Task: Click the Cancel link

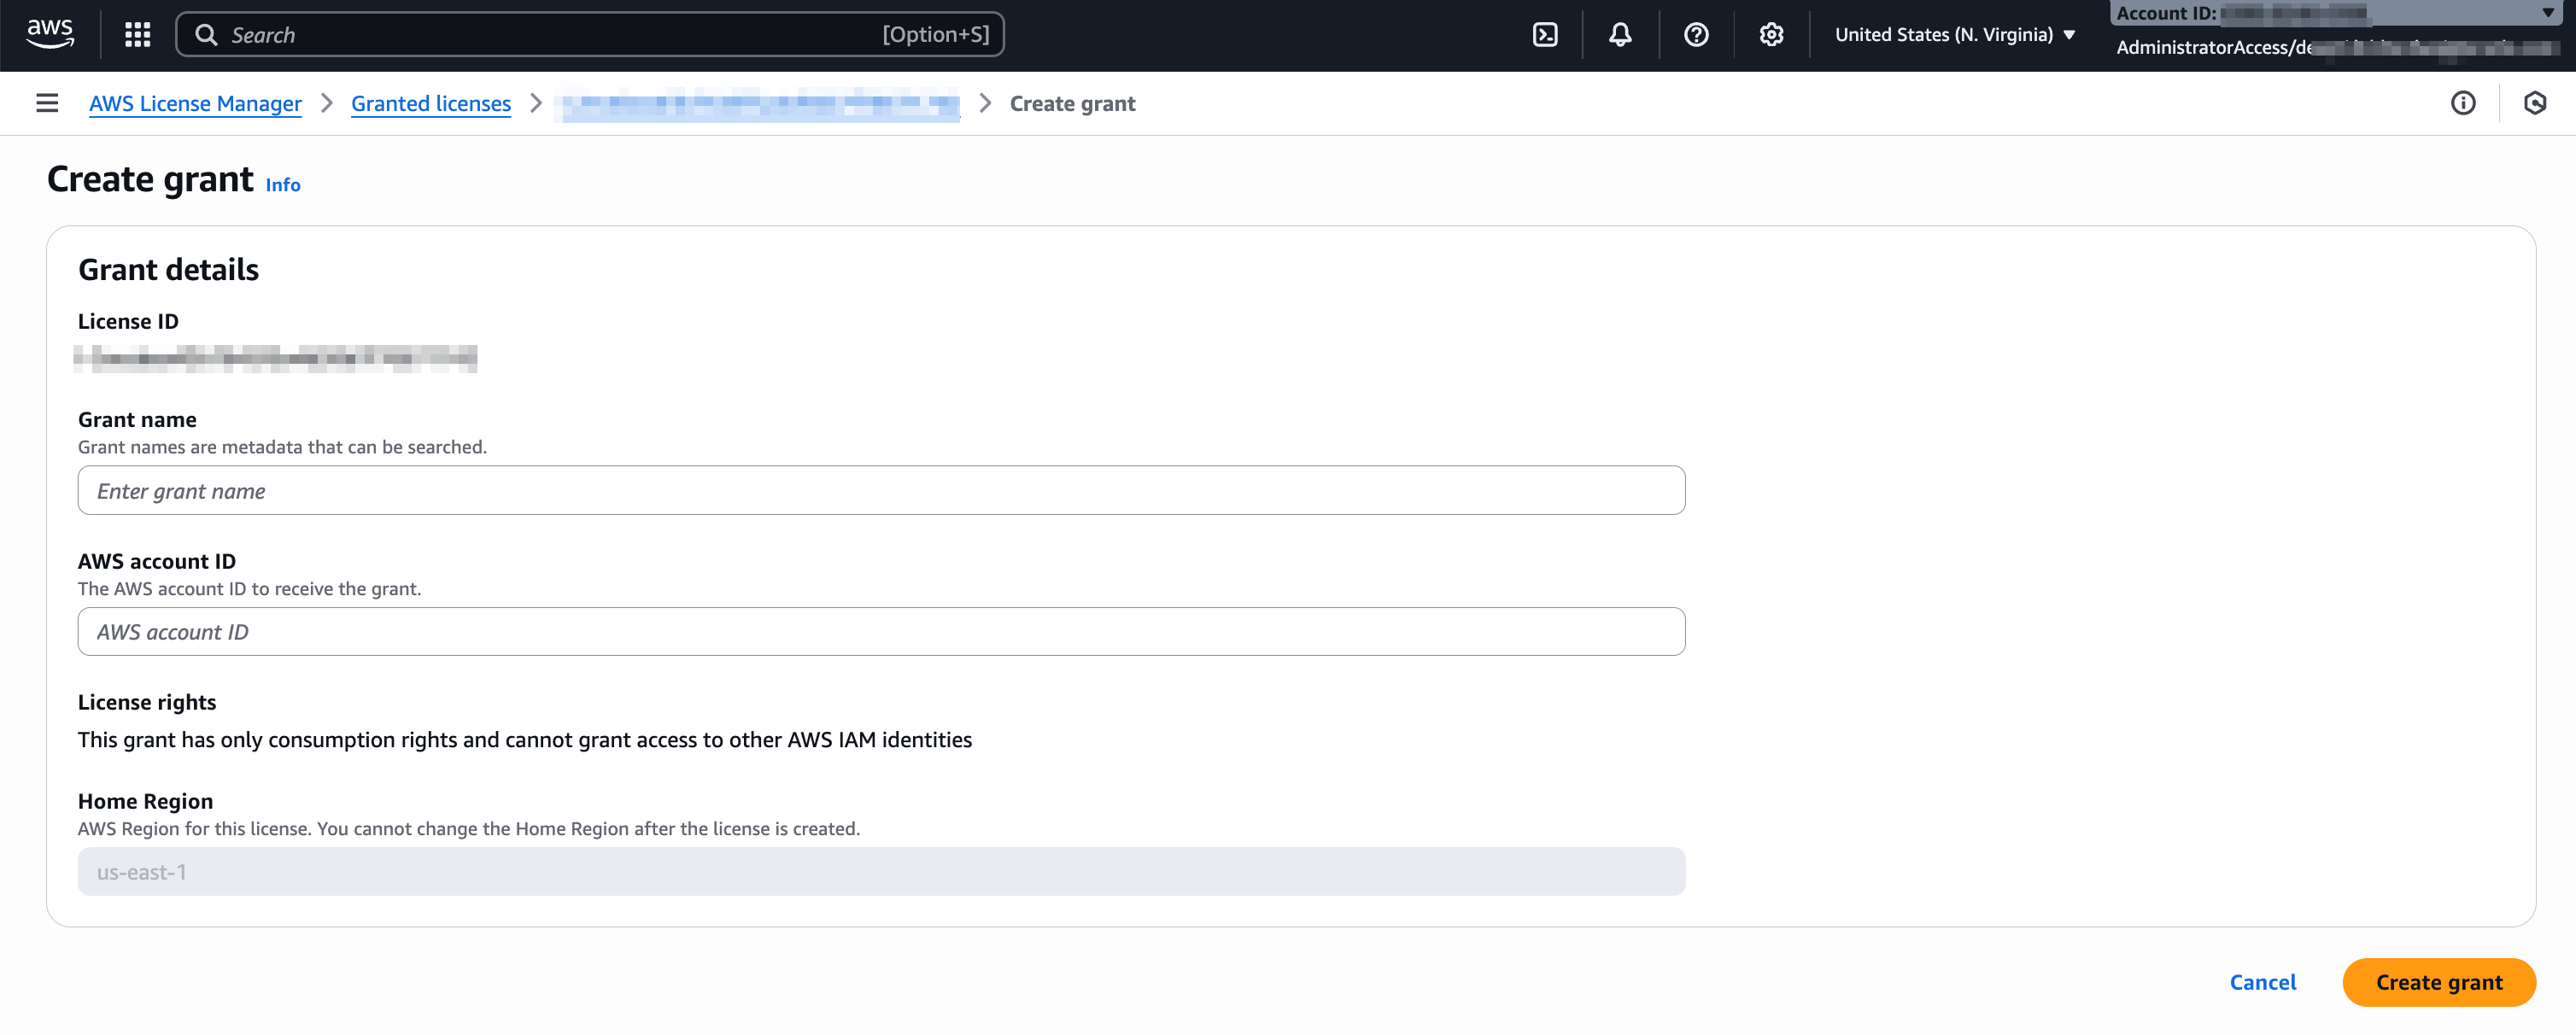Action: 2263,982
